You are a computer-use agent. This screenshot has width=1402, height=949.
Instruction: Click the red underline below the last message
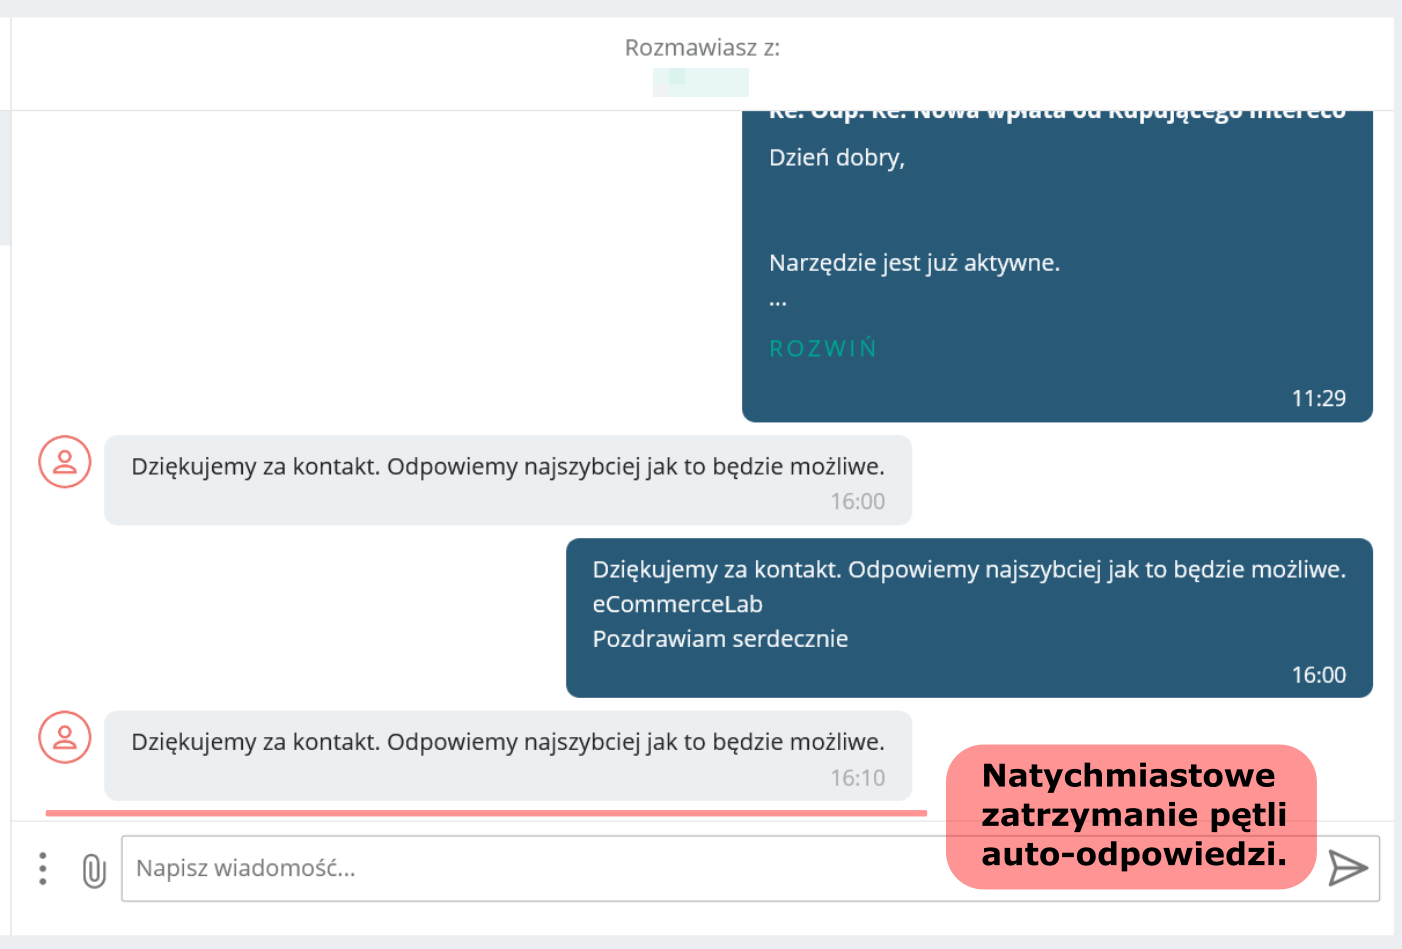click(487, 810)
